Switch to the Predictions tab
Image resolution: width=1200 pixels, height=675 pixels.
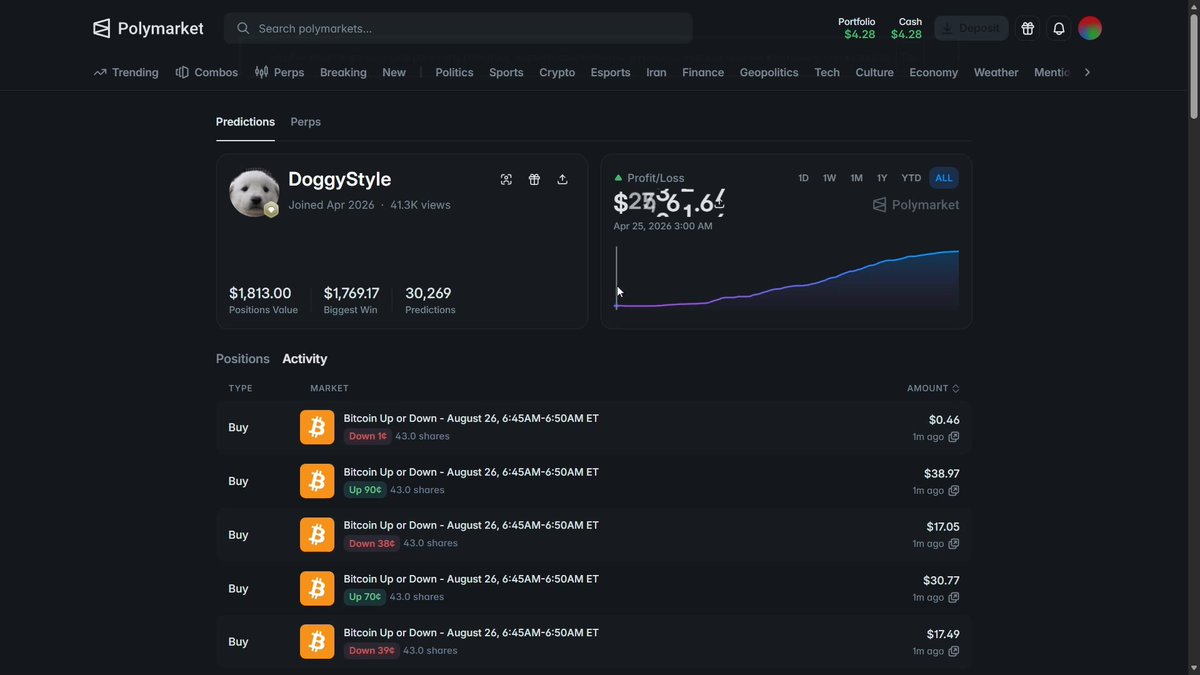(245, 122)
